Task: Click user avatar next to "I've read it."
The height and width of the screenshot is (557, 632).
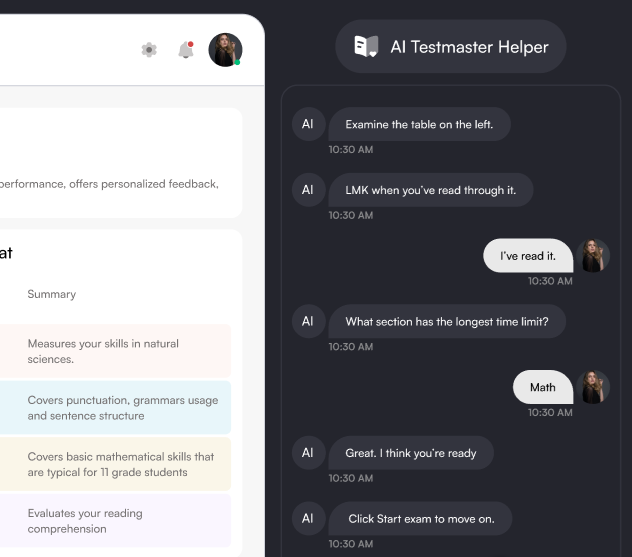Action: click(593, 256)
